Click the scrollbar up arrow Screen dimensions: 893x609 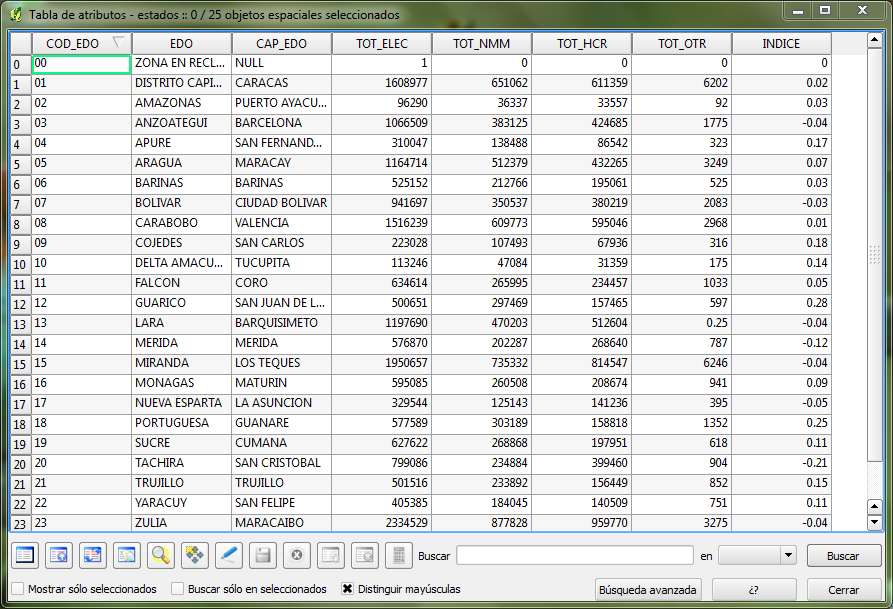[x=875, y=40]
